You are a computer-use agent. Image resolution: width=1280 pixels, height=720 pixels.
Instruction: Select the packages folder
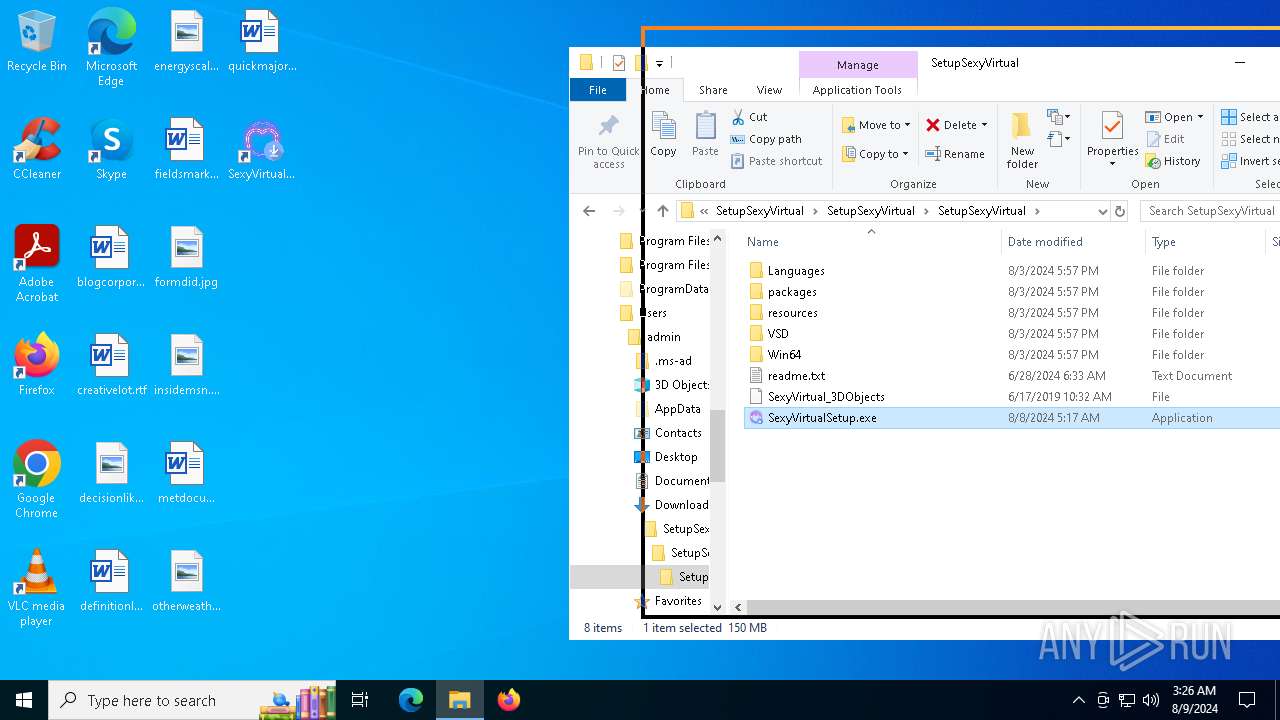click(x=792, y=292)
